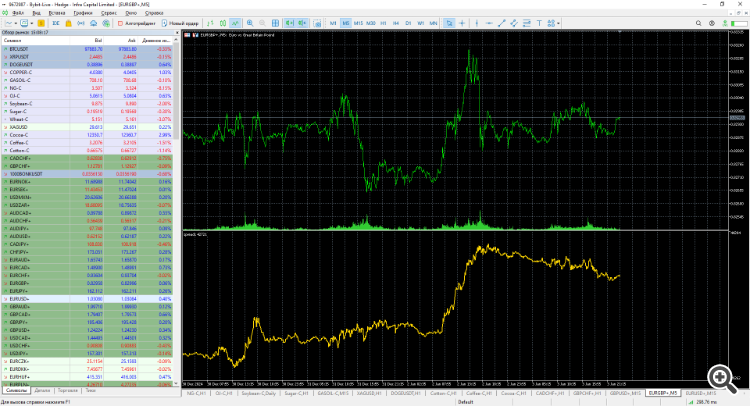
Task: Select the M30 timeframe
Action: tap(371, 23)
